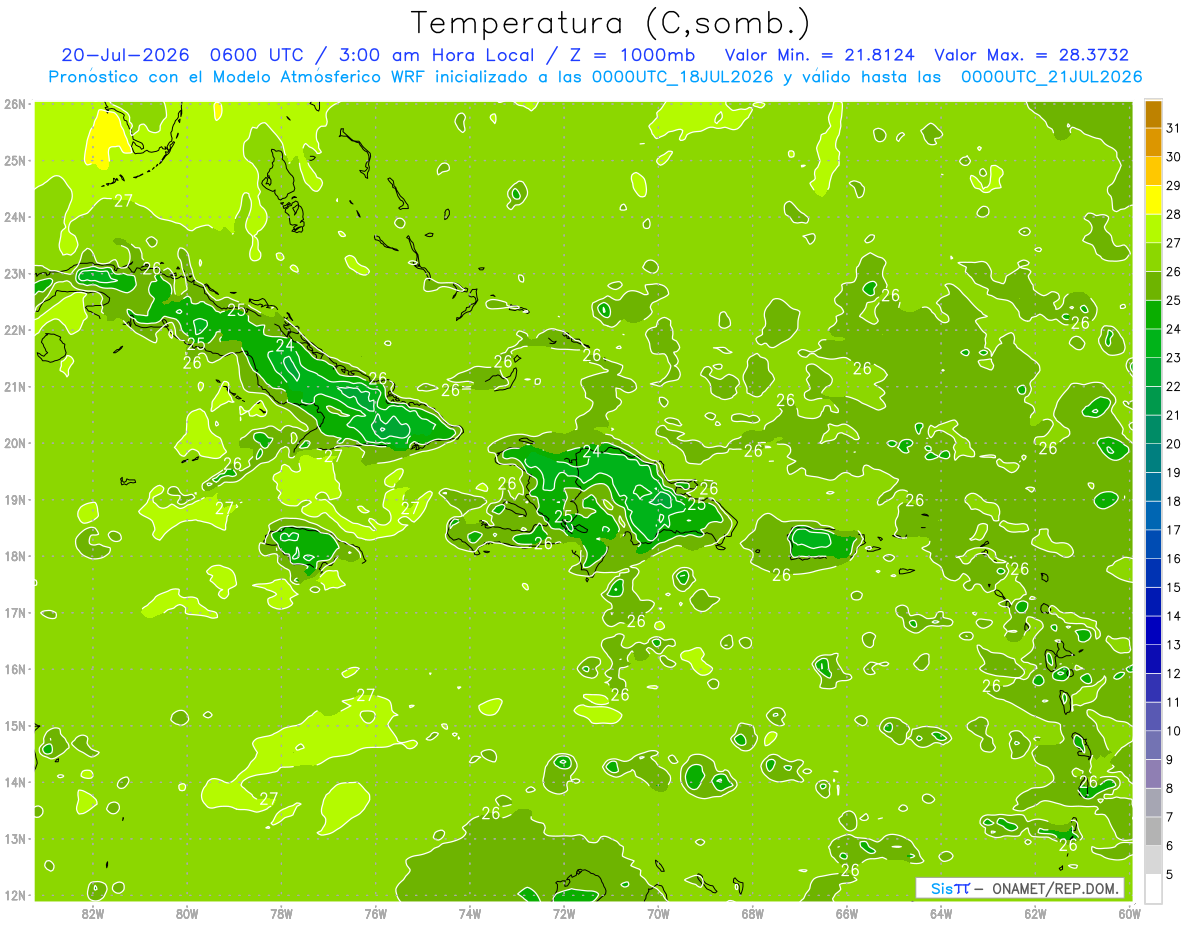Click the '20N' latitude axis label
Viewport: 1200px width, 927px height.
[15, 443]
